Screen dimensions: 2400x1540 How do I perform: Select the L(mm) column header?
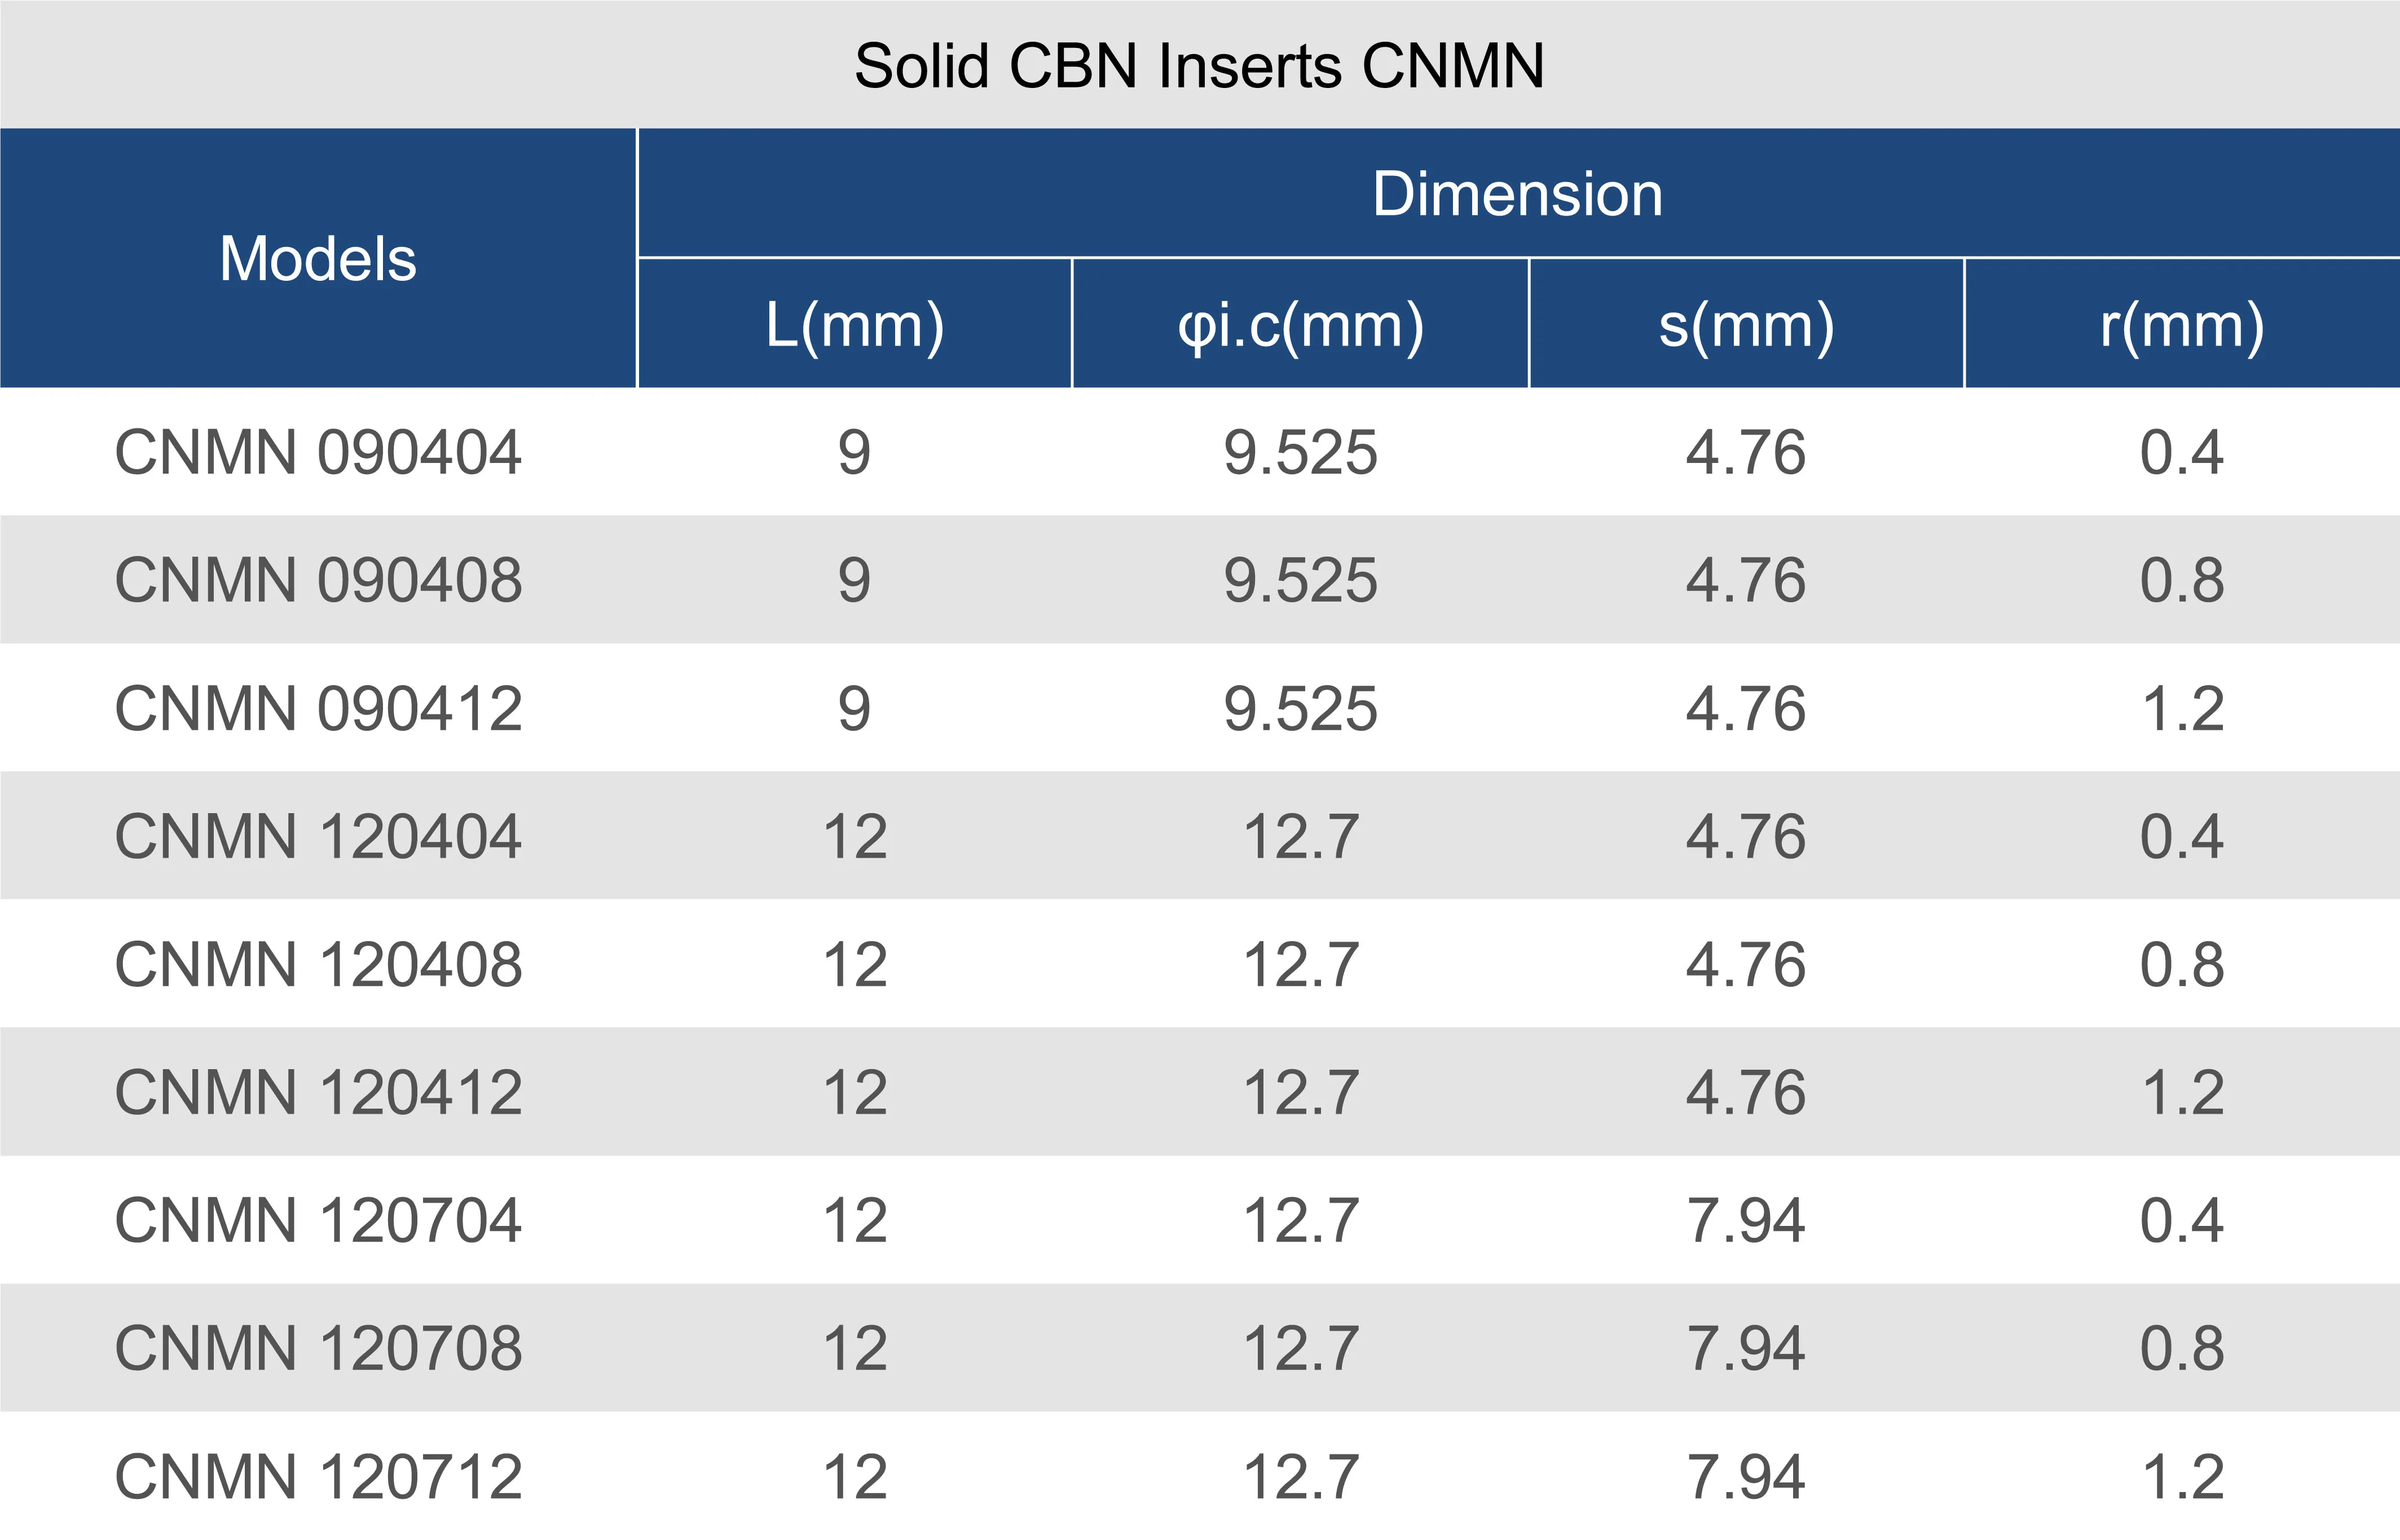coord(855,325)
